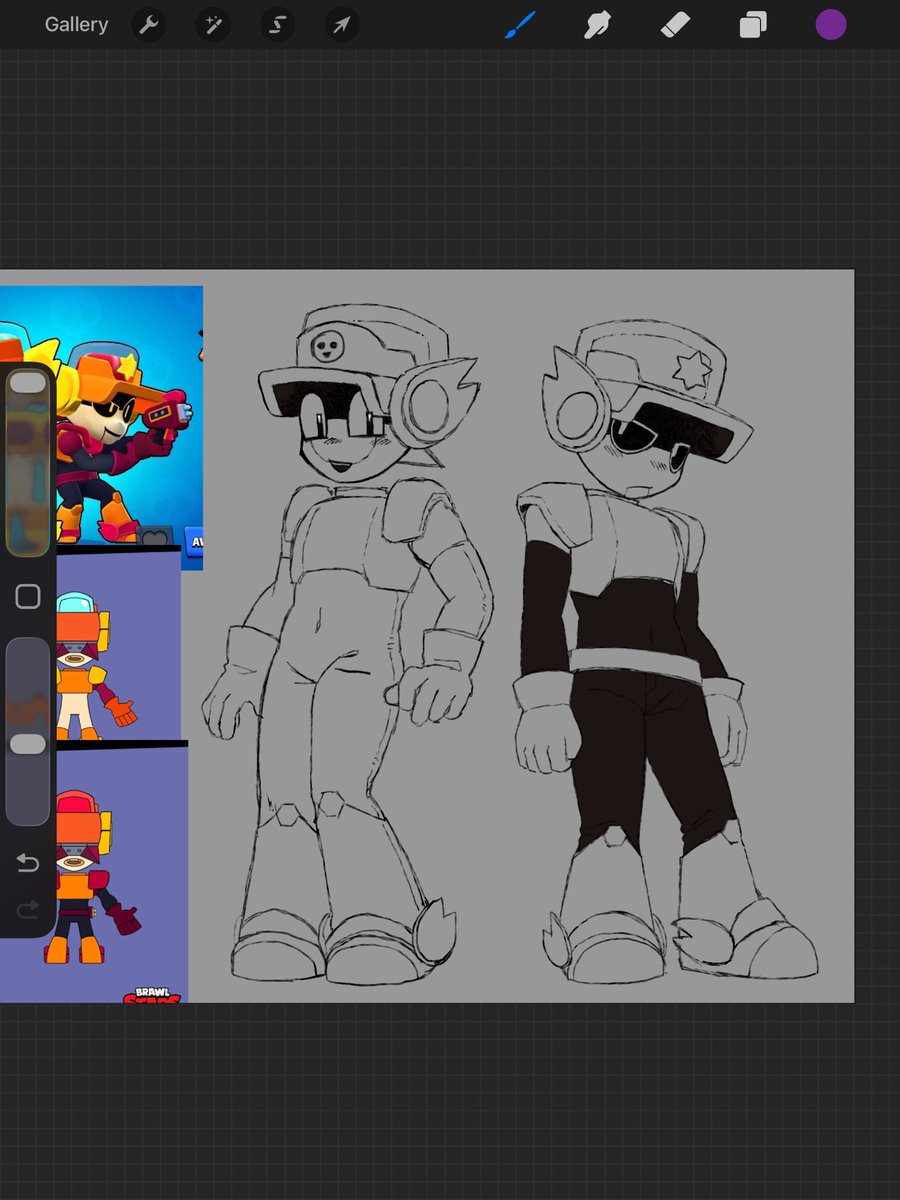This screenshot has height=1200, width=900.
Task: Undo the last stroke
Action: click(28, 862)
